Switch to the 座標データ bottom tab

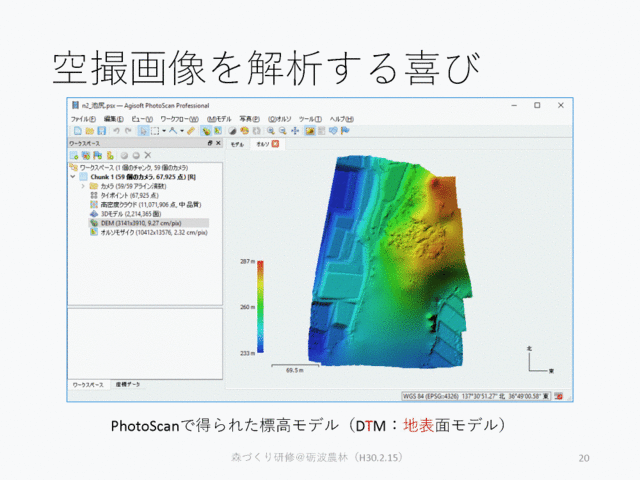(x=128, y=384)
